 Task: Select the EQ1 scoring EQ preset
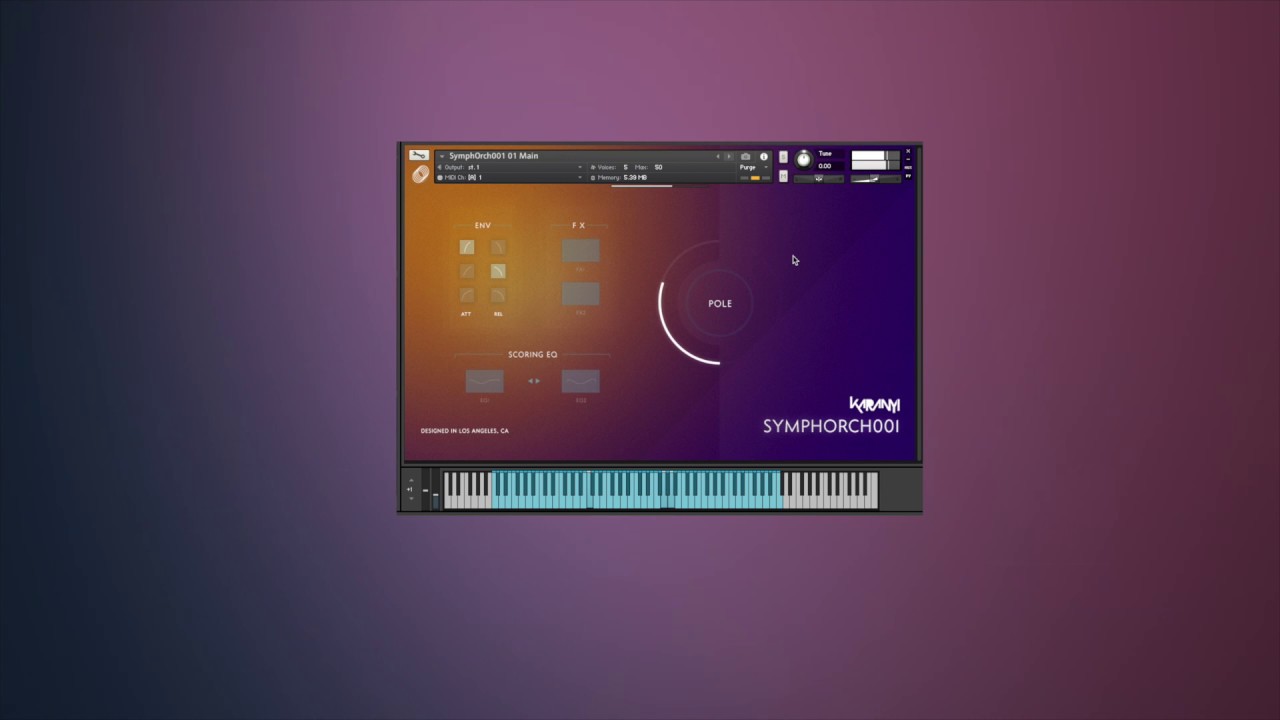484,381
